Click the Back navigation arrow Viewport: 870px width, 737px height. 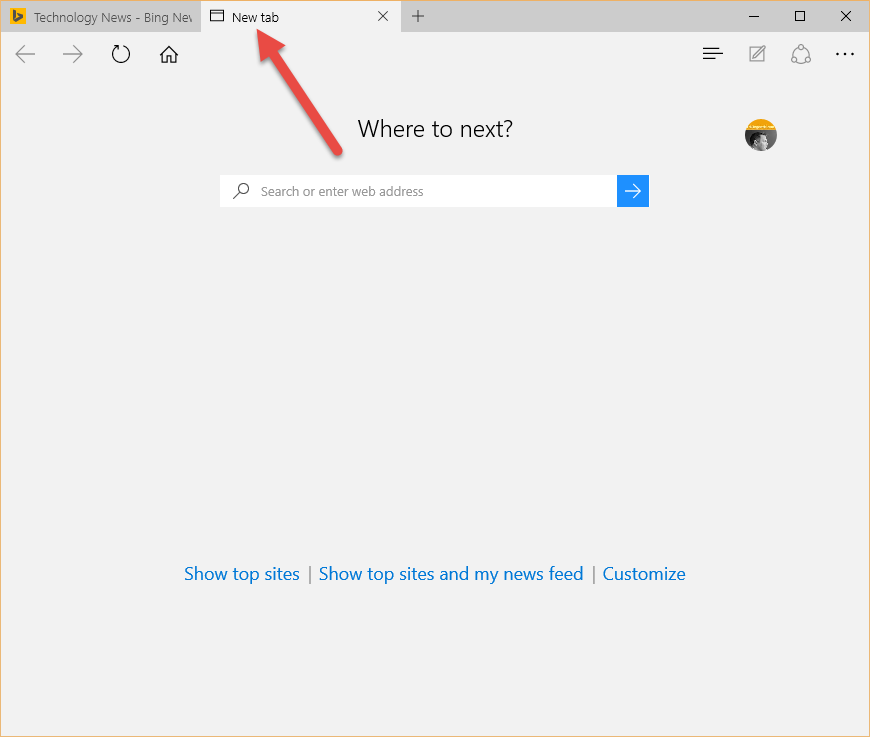coord(25,54)
